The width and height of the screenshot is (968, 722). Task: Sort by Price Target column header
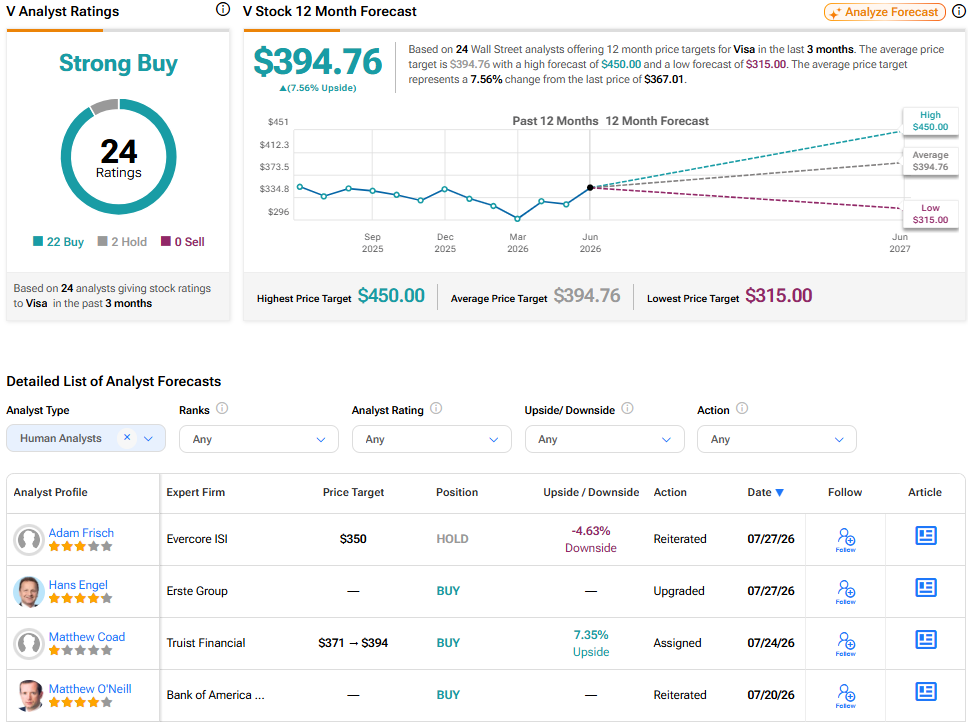[x=353, y=492]
